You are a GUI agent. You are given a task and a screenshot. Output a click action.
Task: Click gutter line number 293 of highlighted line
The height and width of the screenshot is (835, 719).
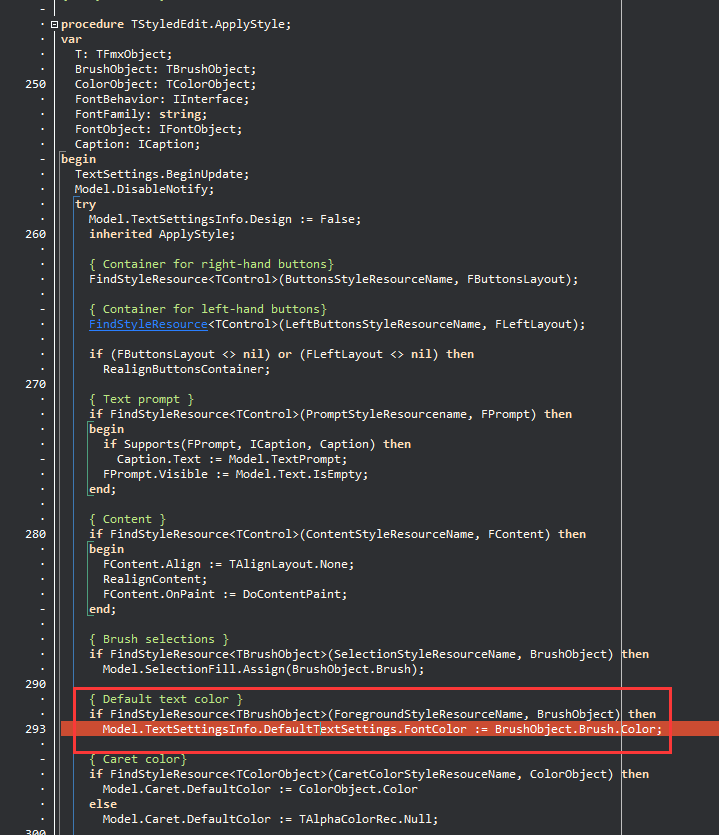coord(36,729)
